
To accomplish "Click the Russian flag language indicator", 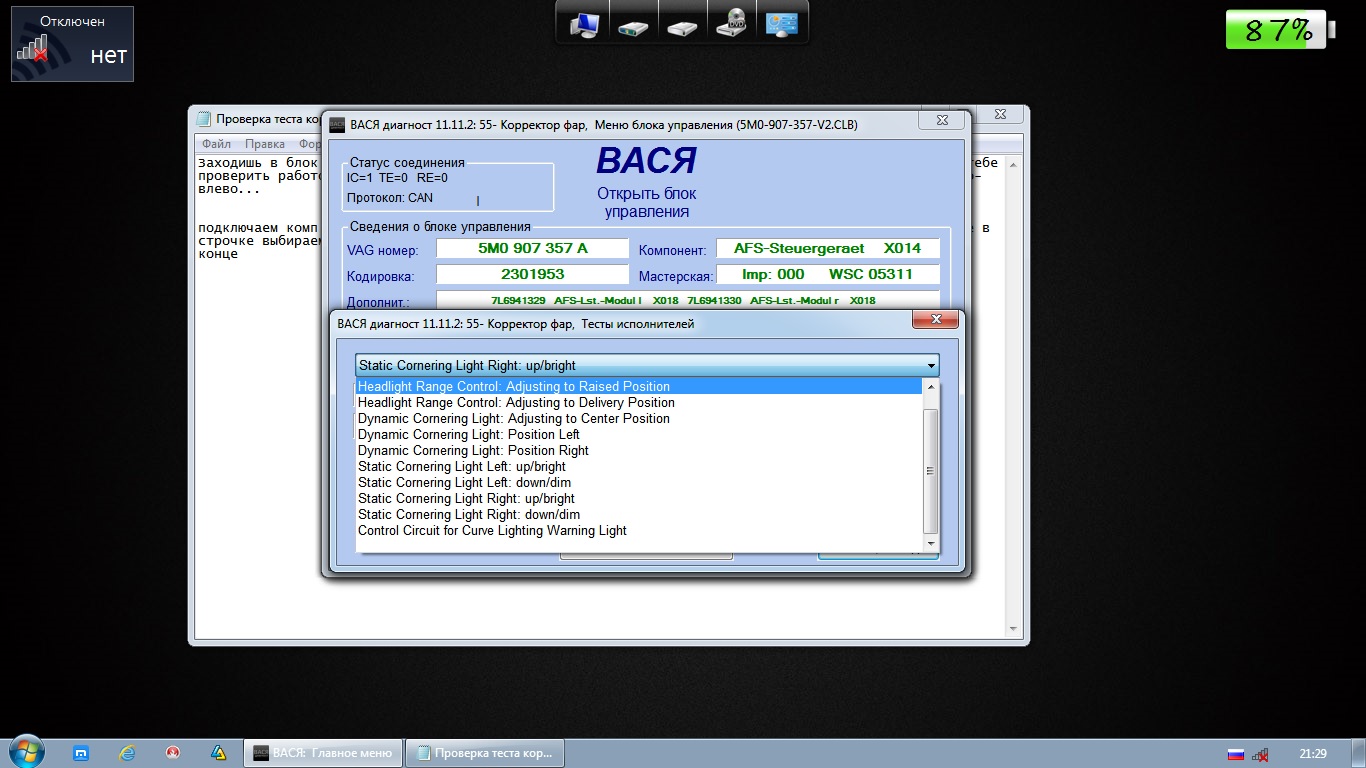I will (x=1235, y=754).
